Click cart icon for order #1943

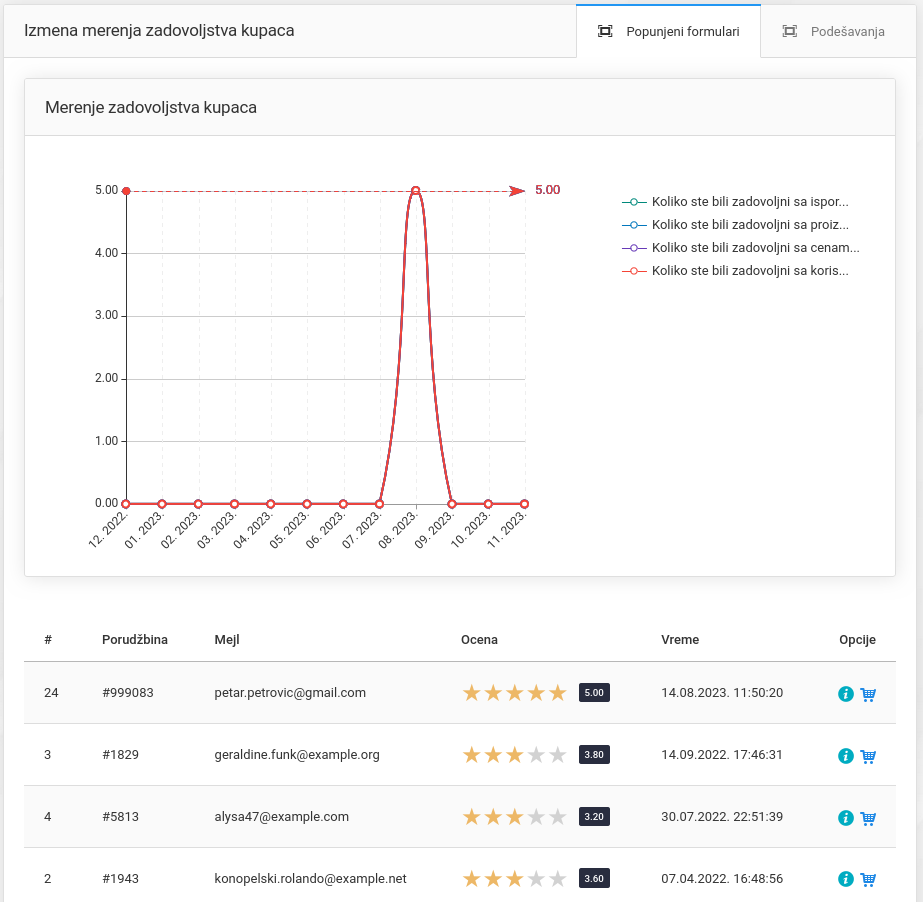click(868, 880)
